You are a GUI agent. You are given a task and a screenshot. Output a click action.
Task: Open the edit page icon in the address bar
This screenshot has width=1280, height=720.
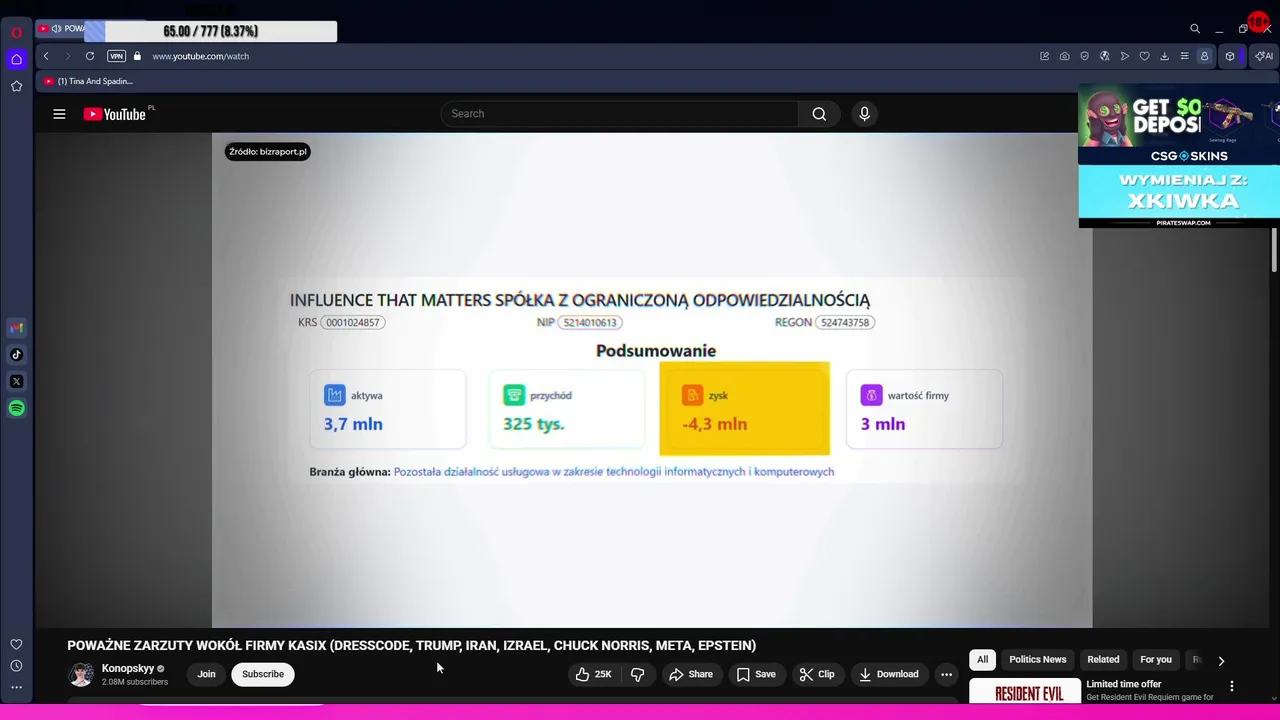tap(1045, 56)
